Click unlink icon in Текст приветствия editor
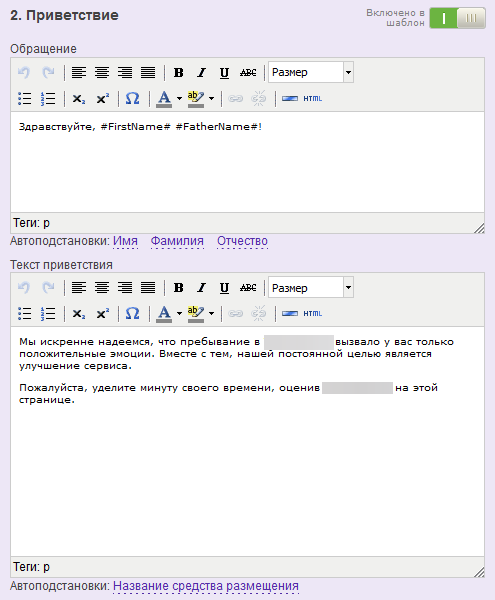Screen dimensions: 495x600 [259, 314]
